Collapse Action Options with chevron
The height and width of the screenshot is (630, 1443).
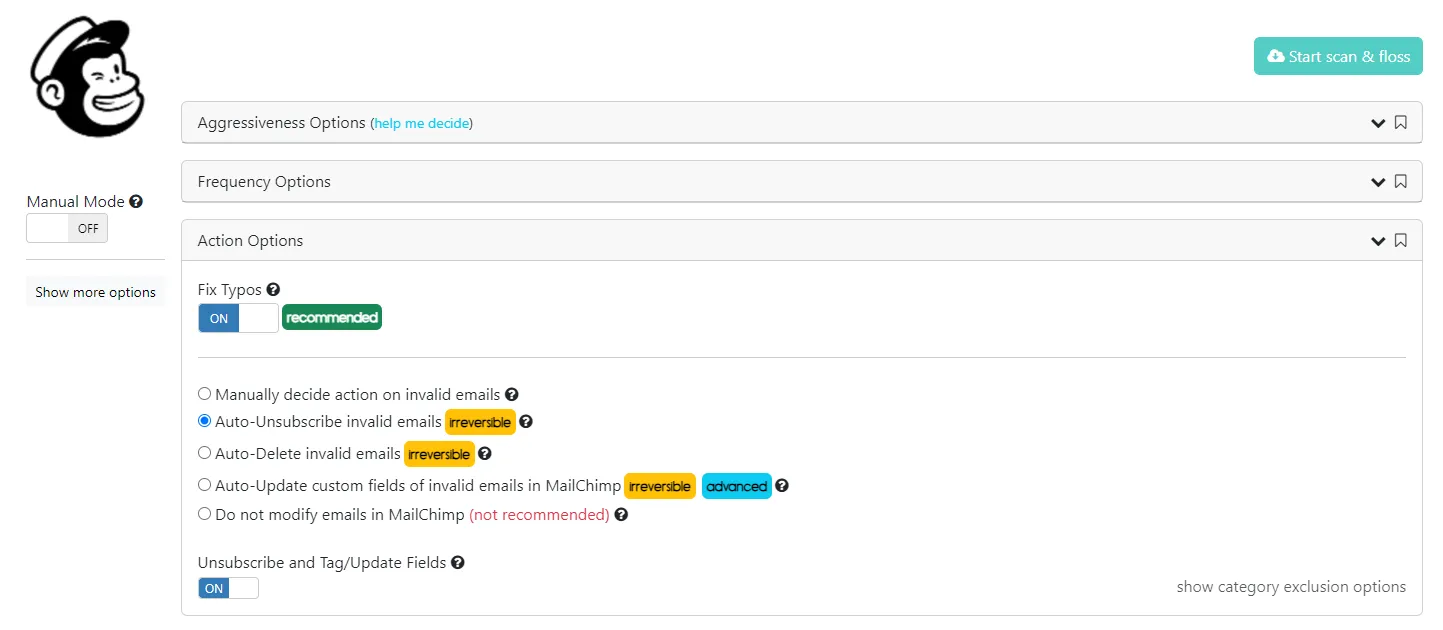click(1378, 241)
